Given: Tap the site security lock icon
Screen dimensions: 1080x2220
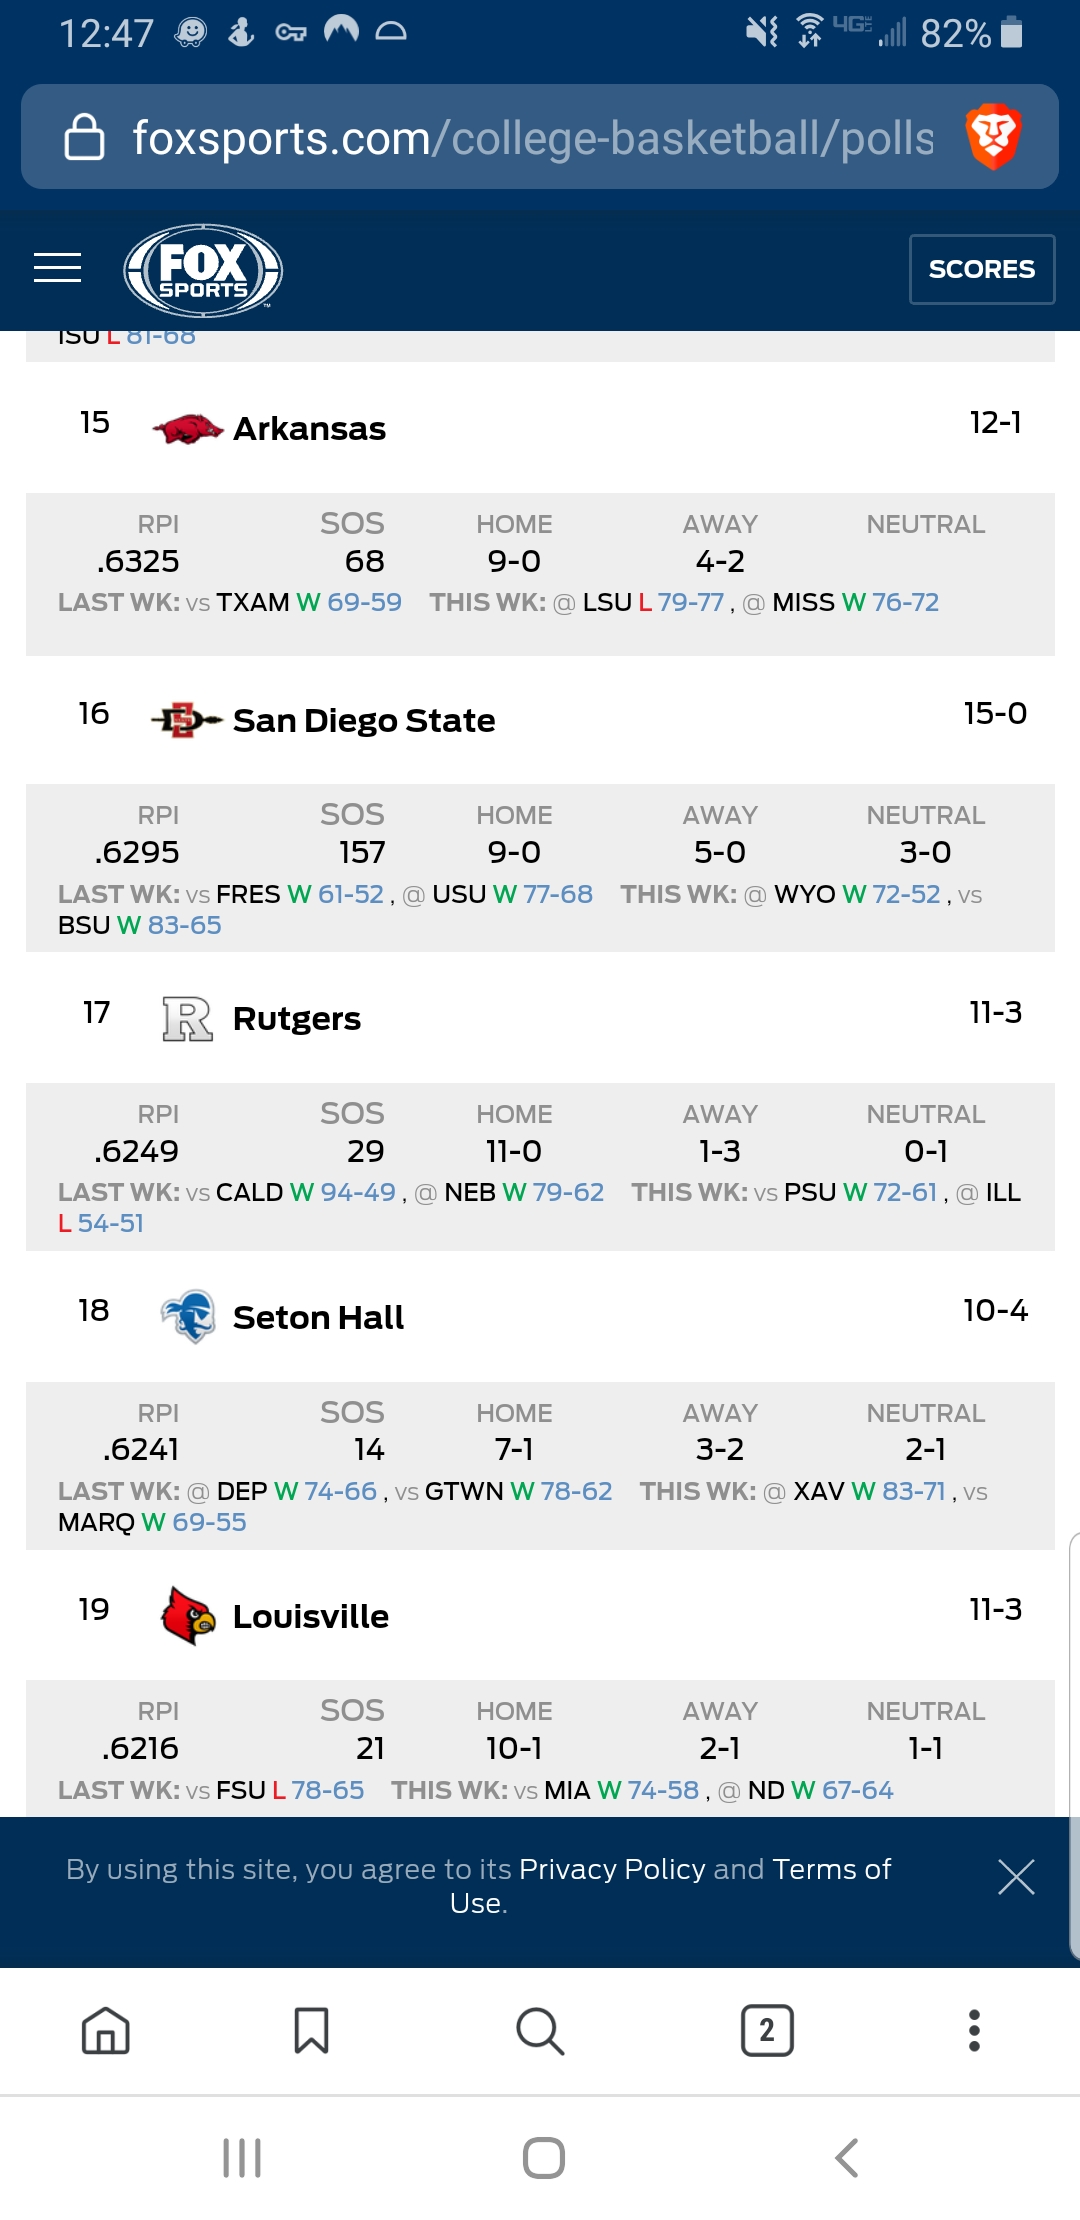Looking at the screenshot, I should (x=84, y=137).
